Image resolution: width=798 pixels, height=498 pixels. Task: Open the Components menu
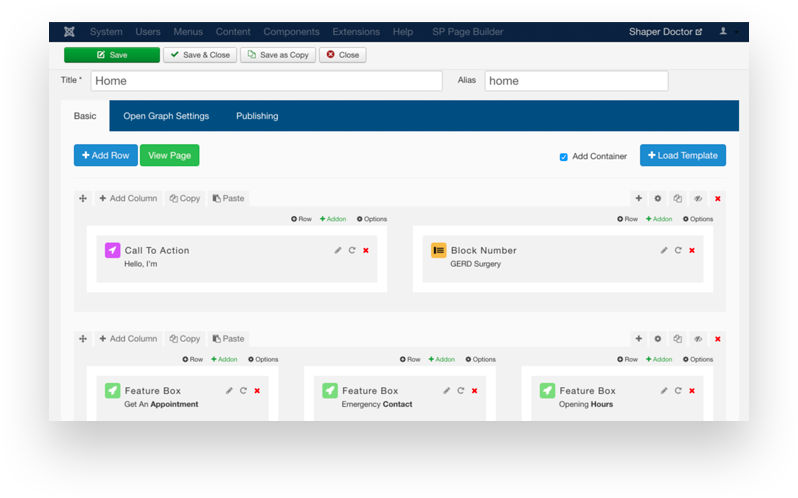click(292, 32)
